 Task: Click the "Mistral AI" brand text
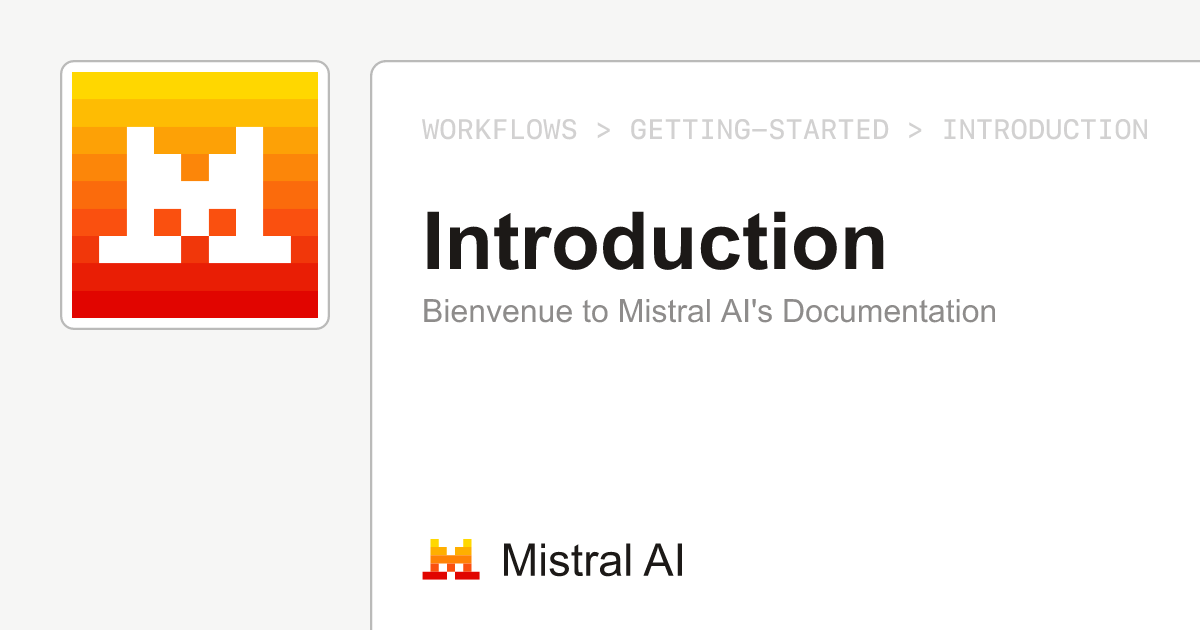coord(592,560)
